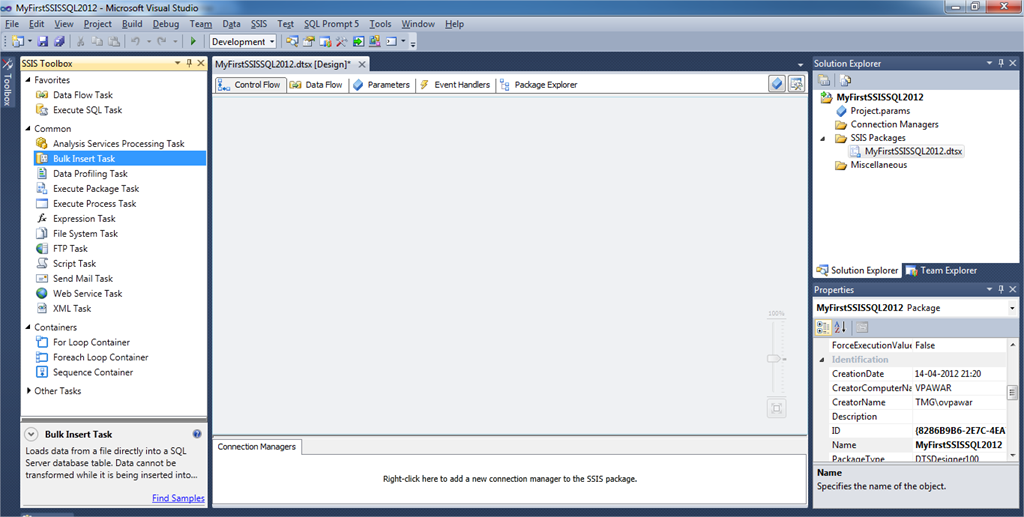Screen dimensions: 1024x517
Task: Expand the Other Tasks section
Action: tap(27, 391)
